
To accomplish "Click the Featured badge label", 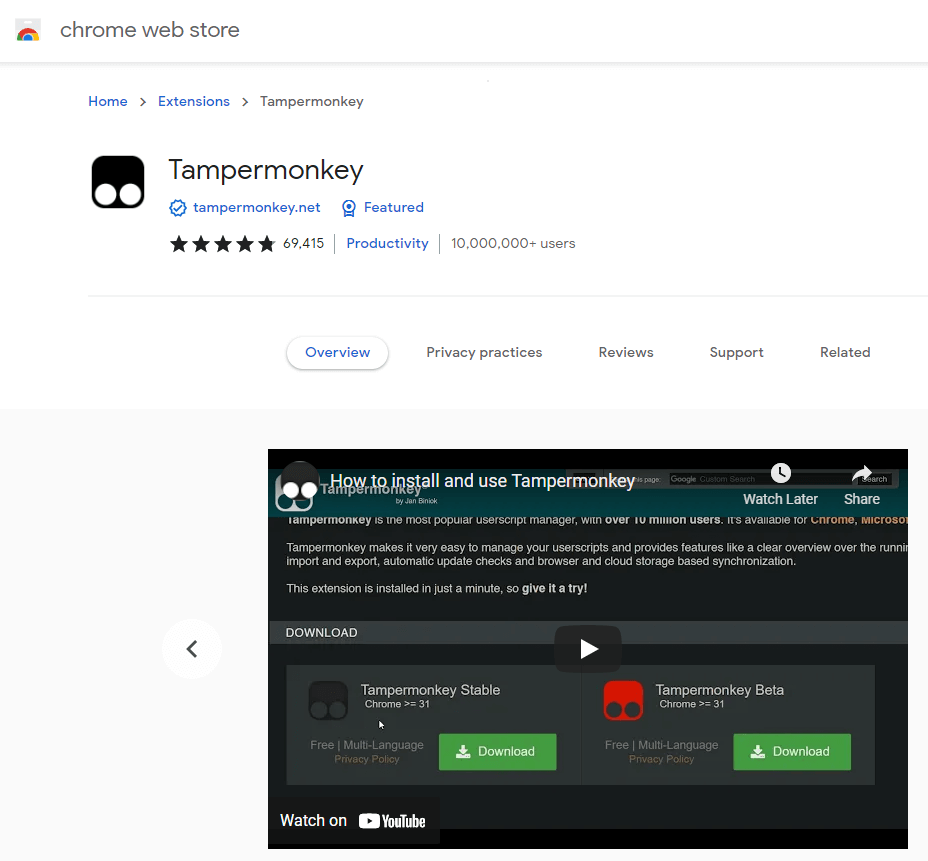I will [394, 208].
